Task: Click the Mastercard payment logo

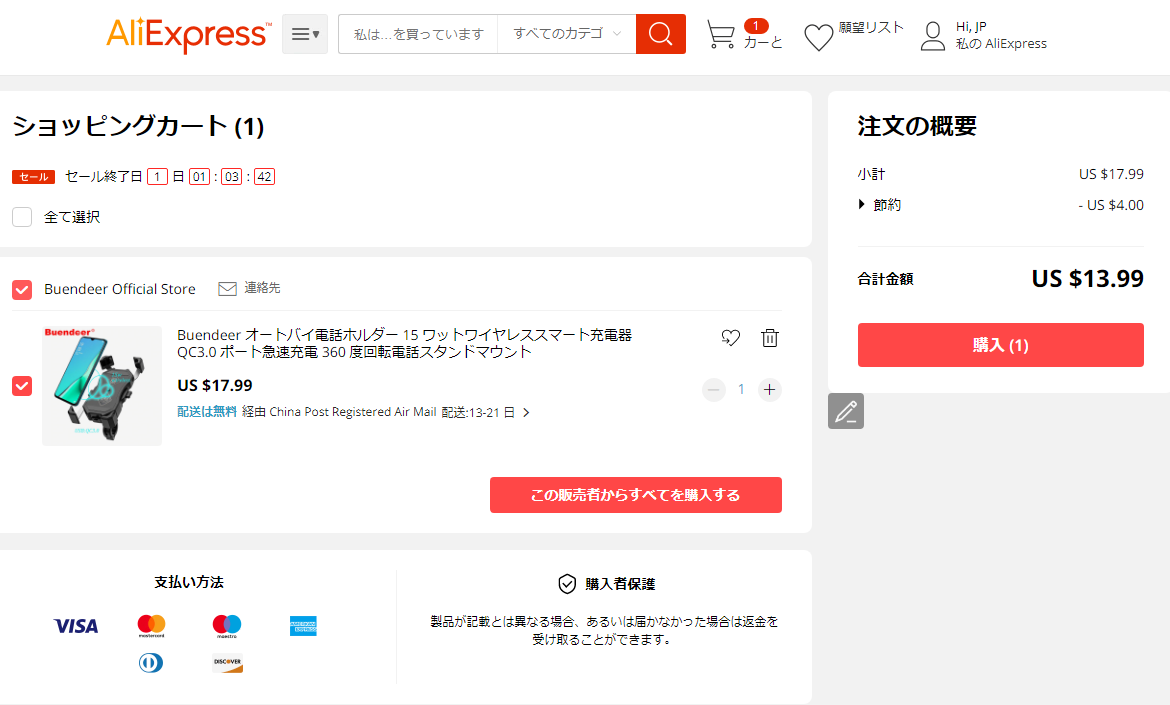Action: [x=151, y=626]
